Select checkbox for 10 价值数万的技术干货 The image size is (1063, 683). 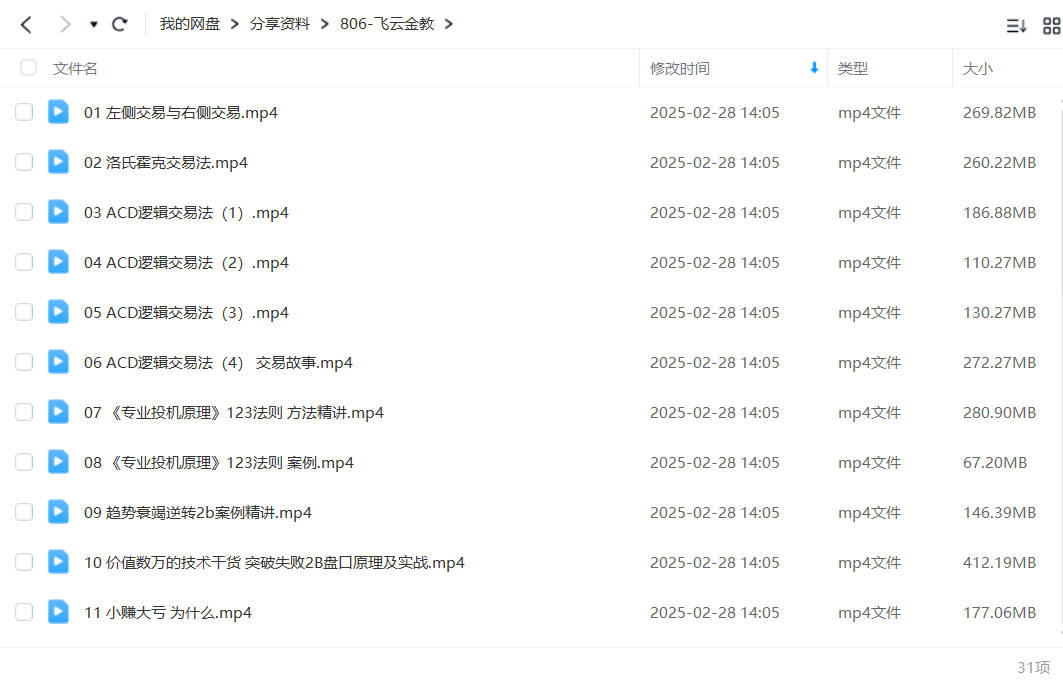(24, 562)
